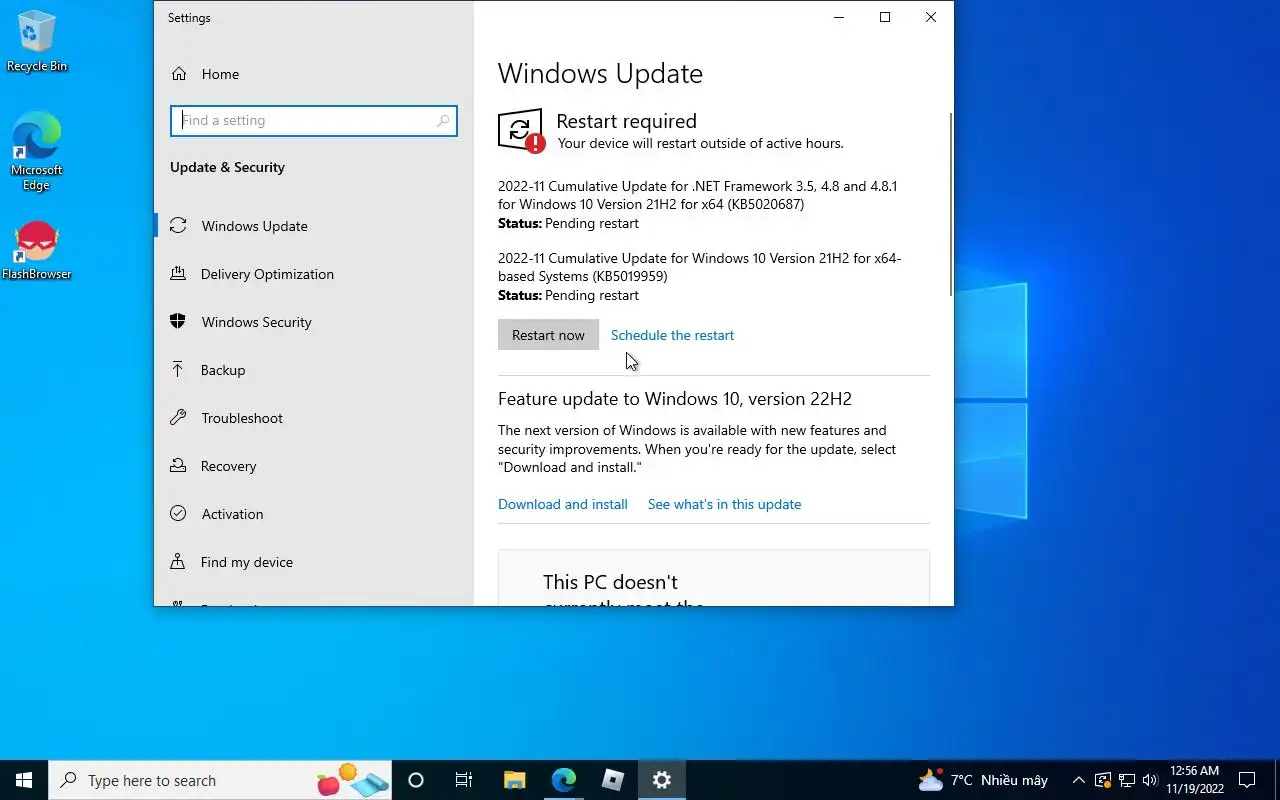Click the Backup upward arrow icon
Screen dimensions: 1280x800
tap(178, 370)
